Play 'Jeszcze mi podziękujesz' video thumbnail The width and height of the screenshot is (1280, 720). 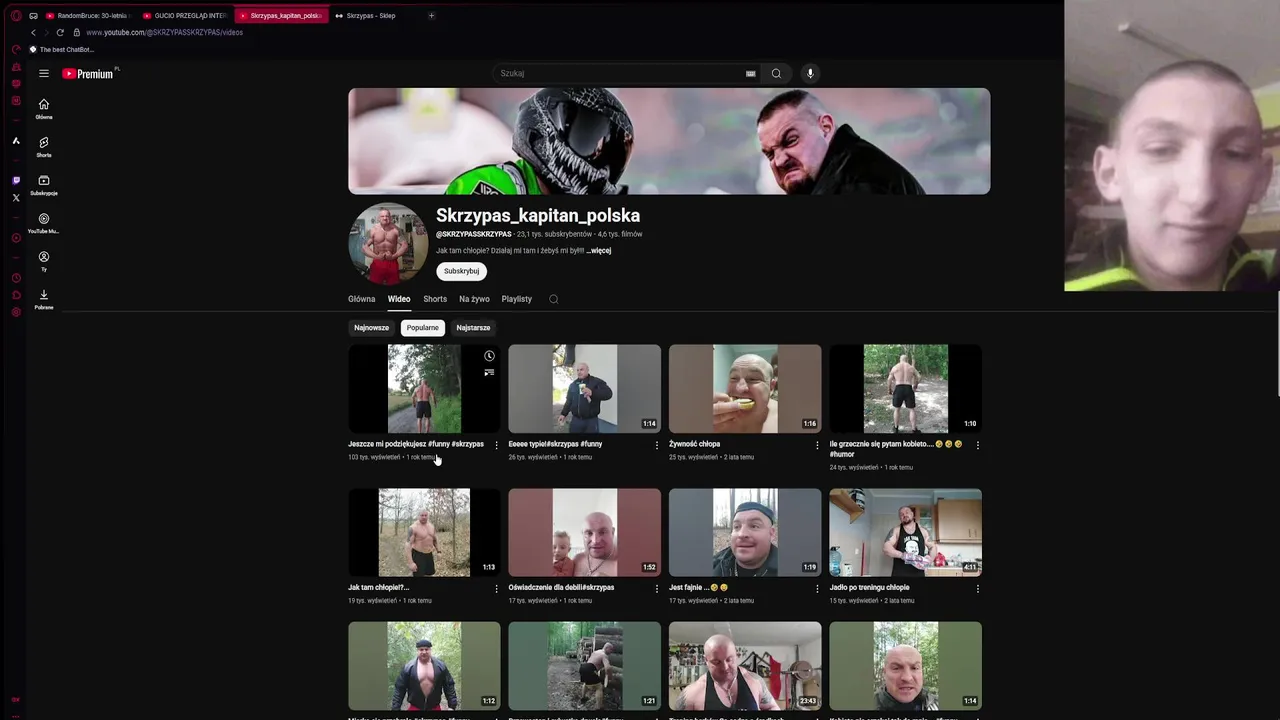[424, 389]
